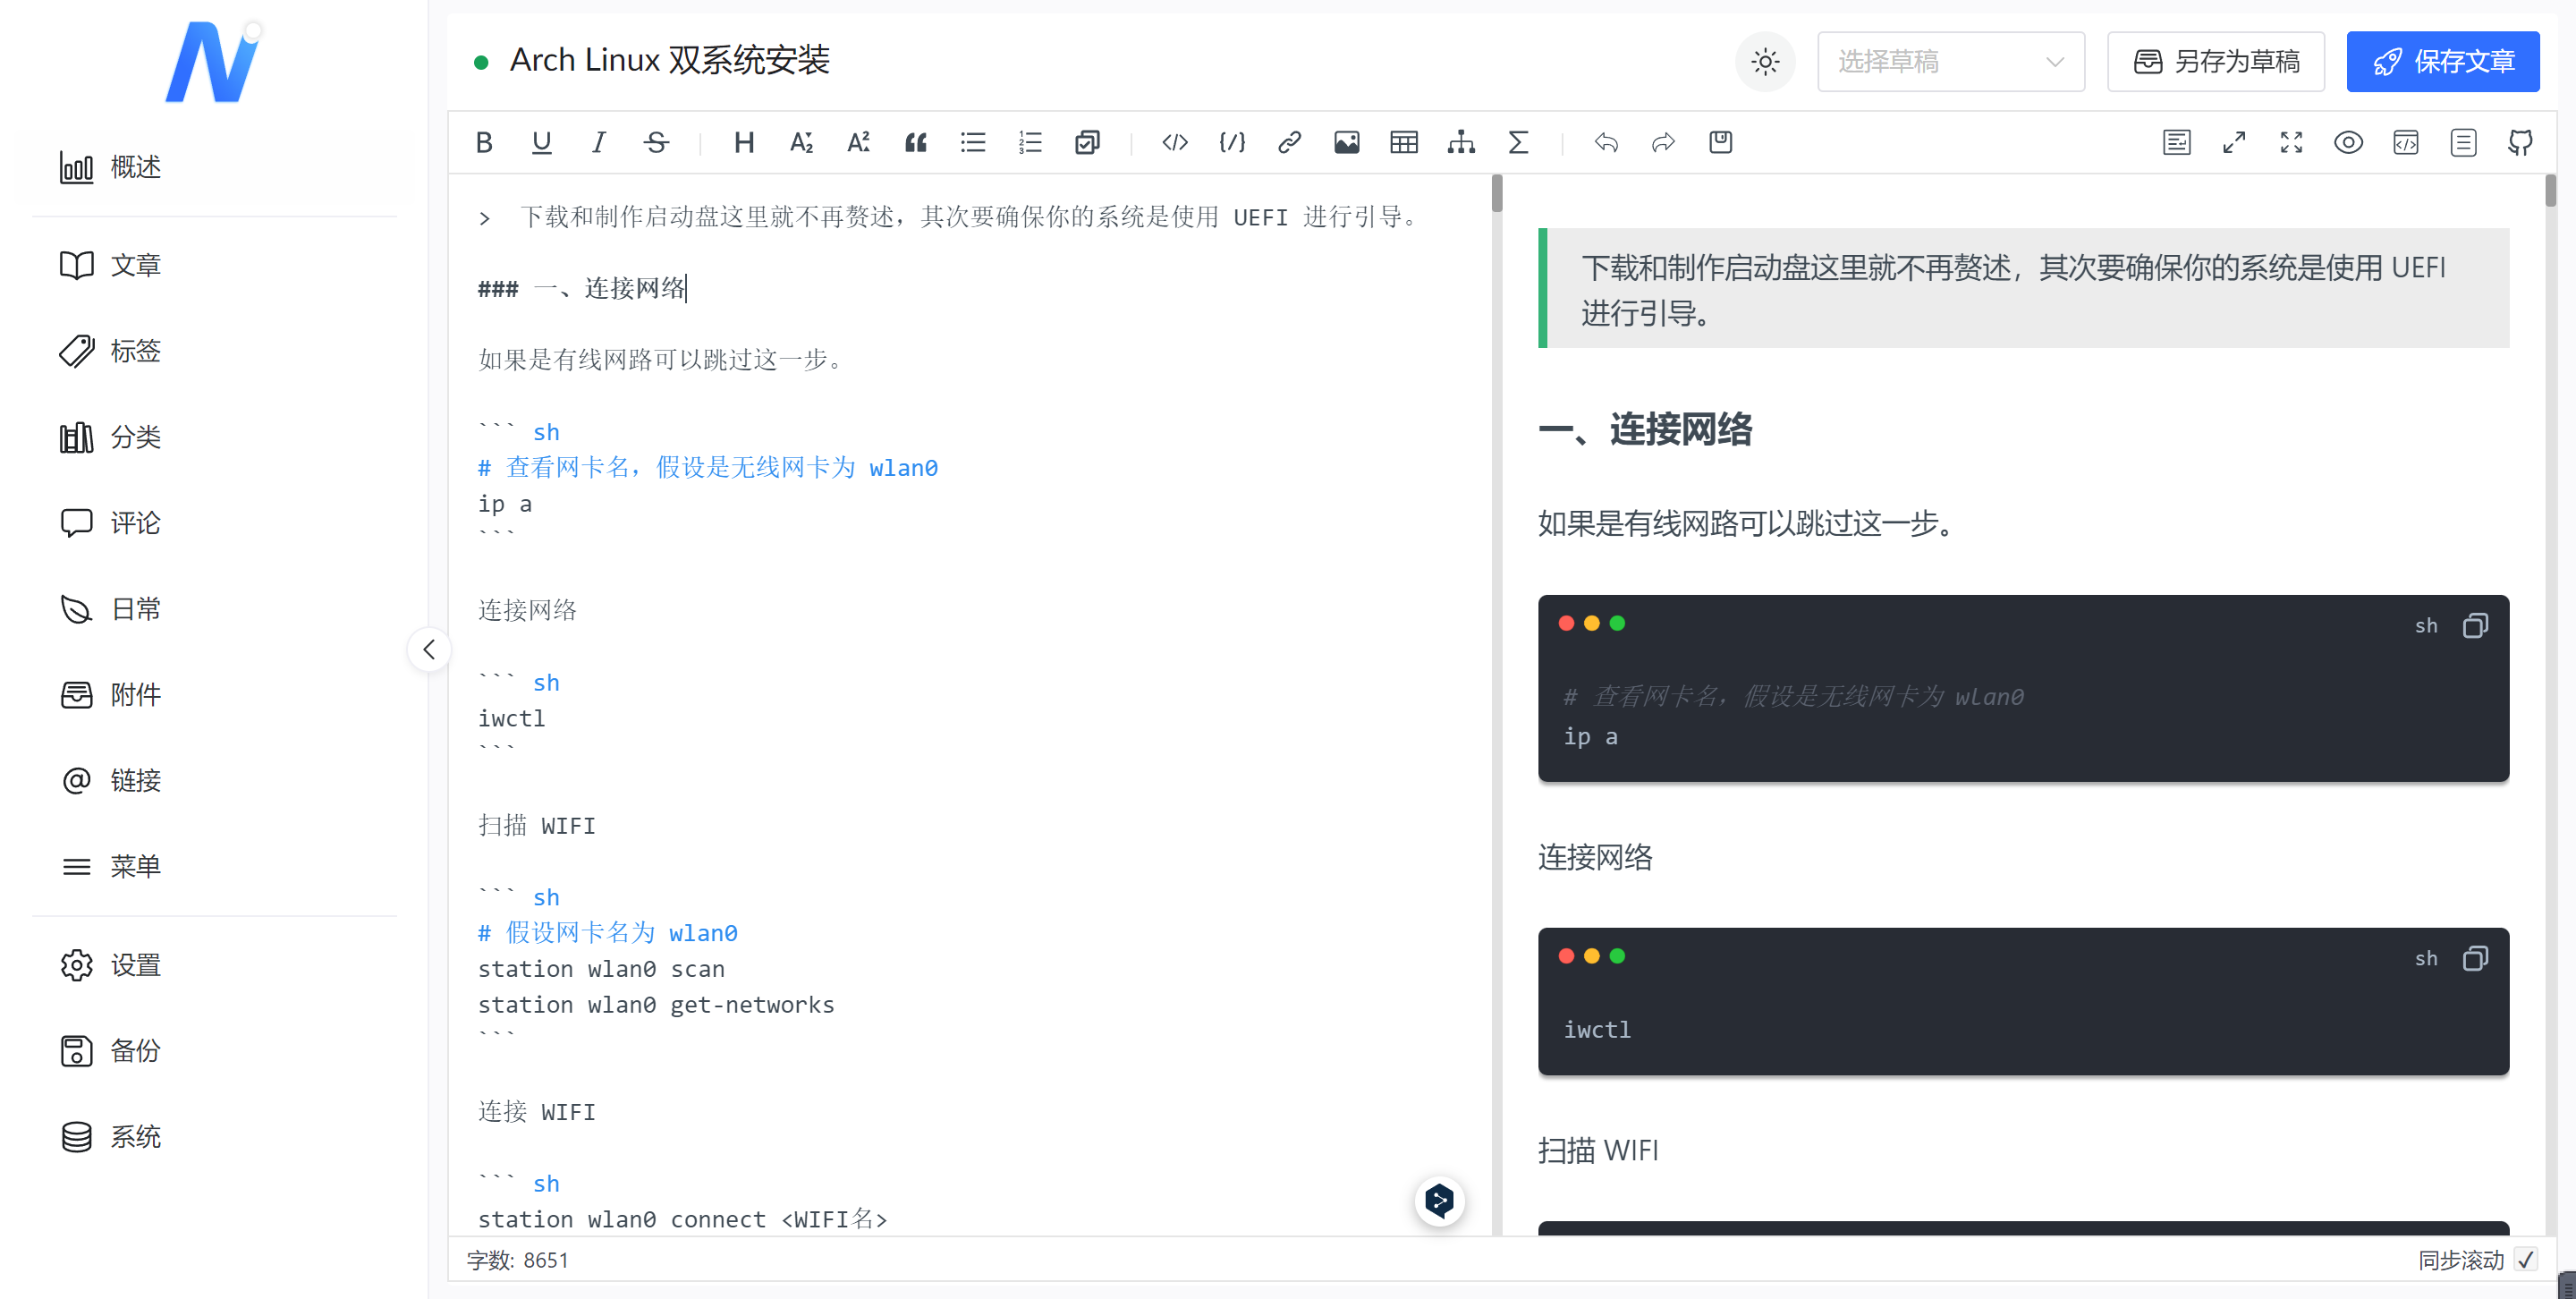The image size is (2576, 1299).
Task: Collapse the sidebar using the left chevron
Action: 429,650
